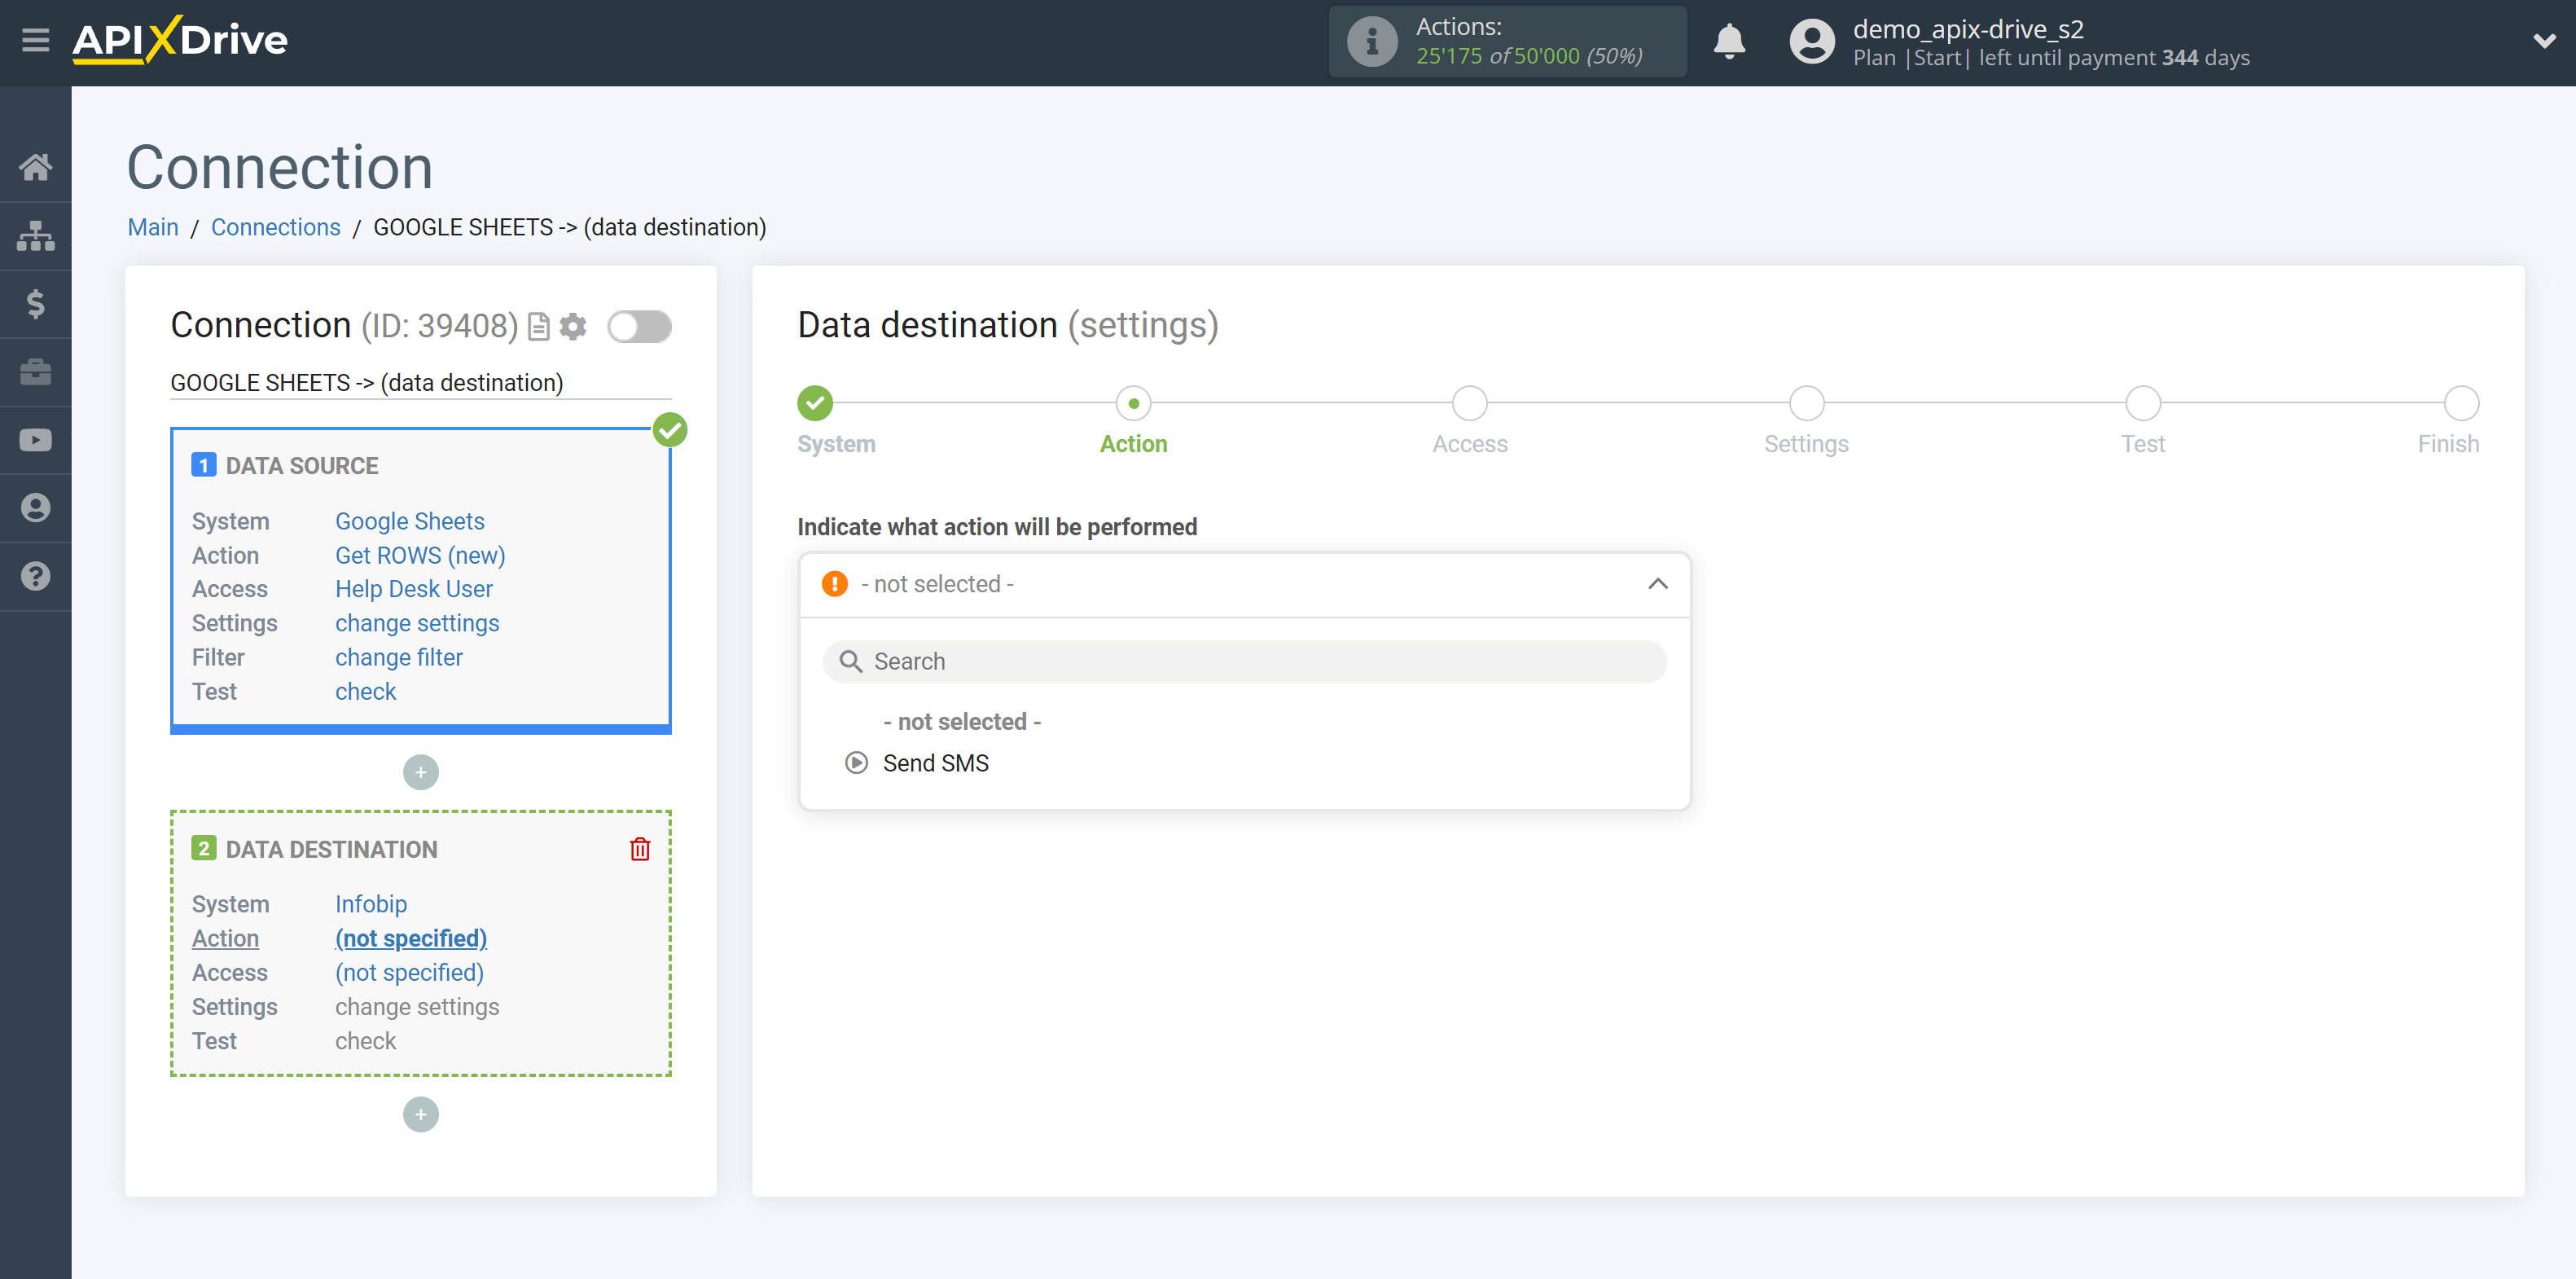The height and width of the screenshot is (1279, 2576).
Task: Search within action dropdown search field
Action: point(1244,661)
